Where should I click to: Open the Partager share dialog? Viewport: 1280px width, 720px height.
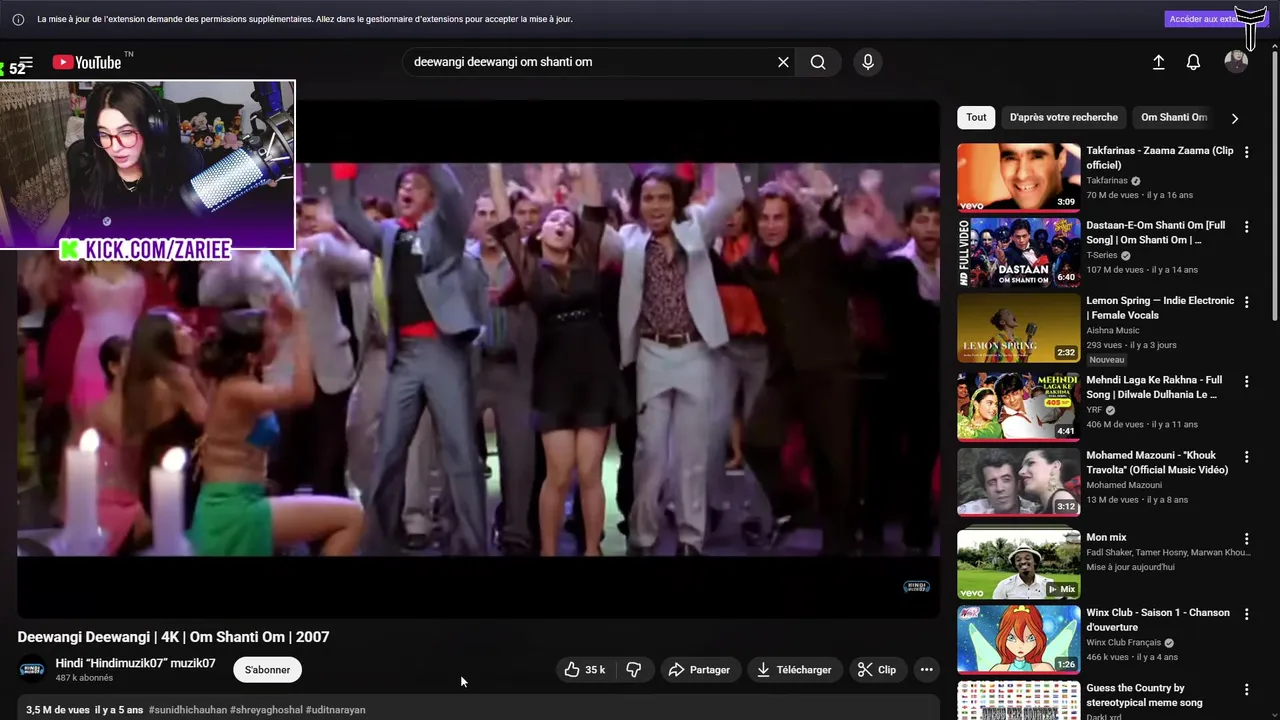pos(699,670)
